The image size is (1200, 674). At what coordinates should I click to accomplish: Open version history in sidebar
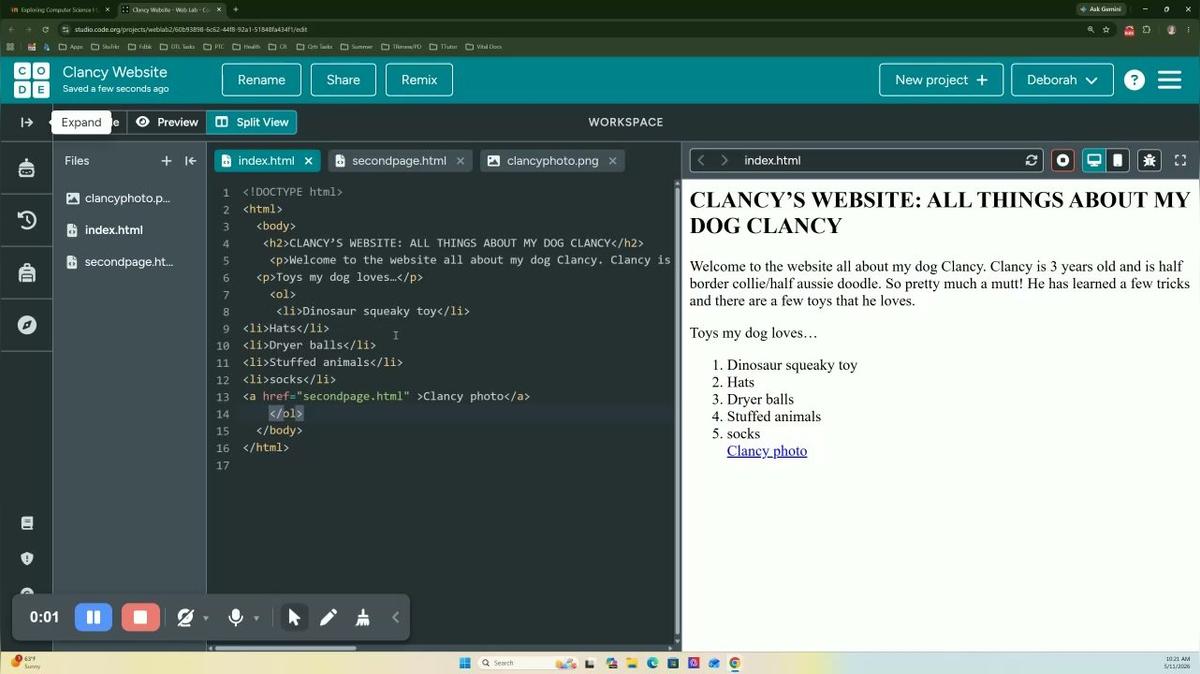tap(27, 220)
